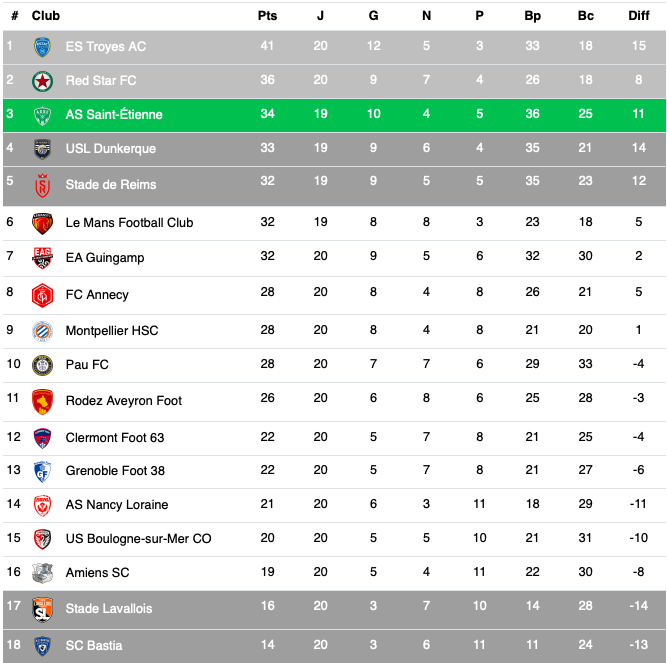Open Le Mans Football Club link
667x663 pixels.
[129, 222]
